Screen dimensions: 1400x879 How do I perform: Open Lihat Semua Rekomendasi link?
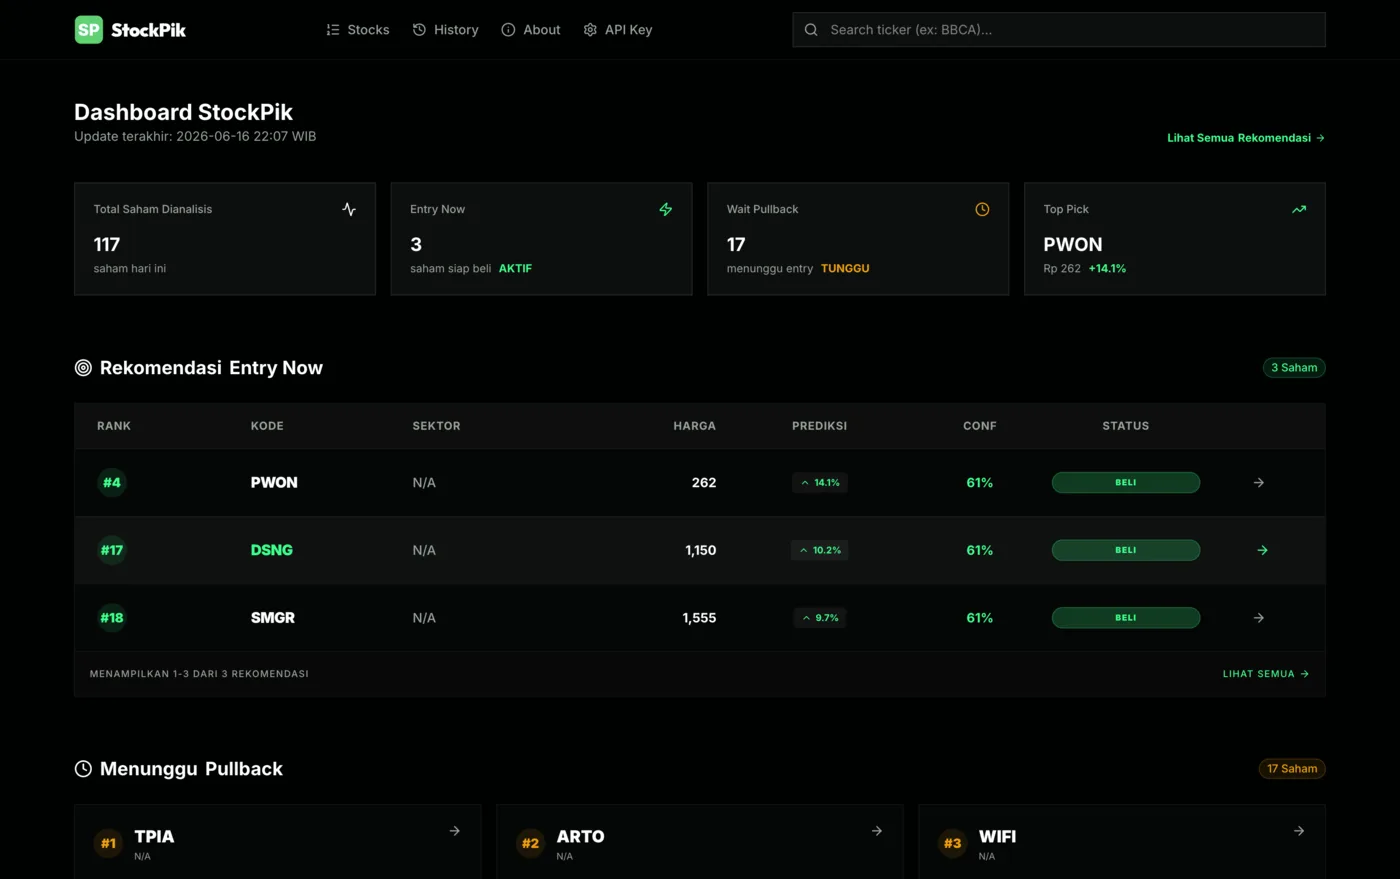click(1246, 138)
